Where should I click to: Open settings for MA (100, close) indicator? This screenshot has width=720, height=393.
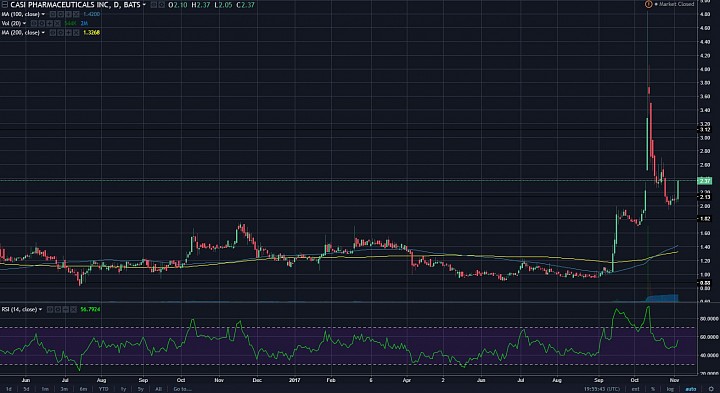[60, 14]
